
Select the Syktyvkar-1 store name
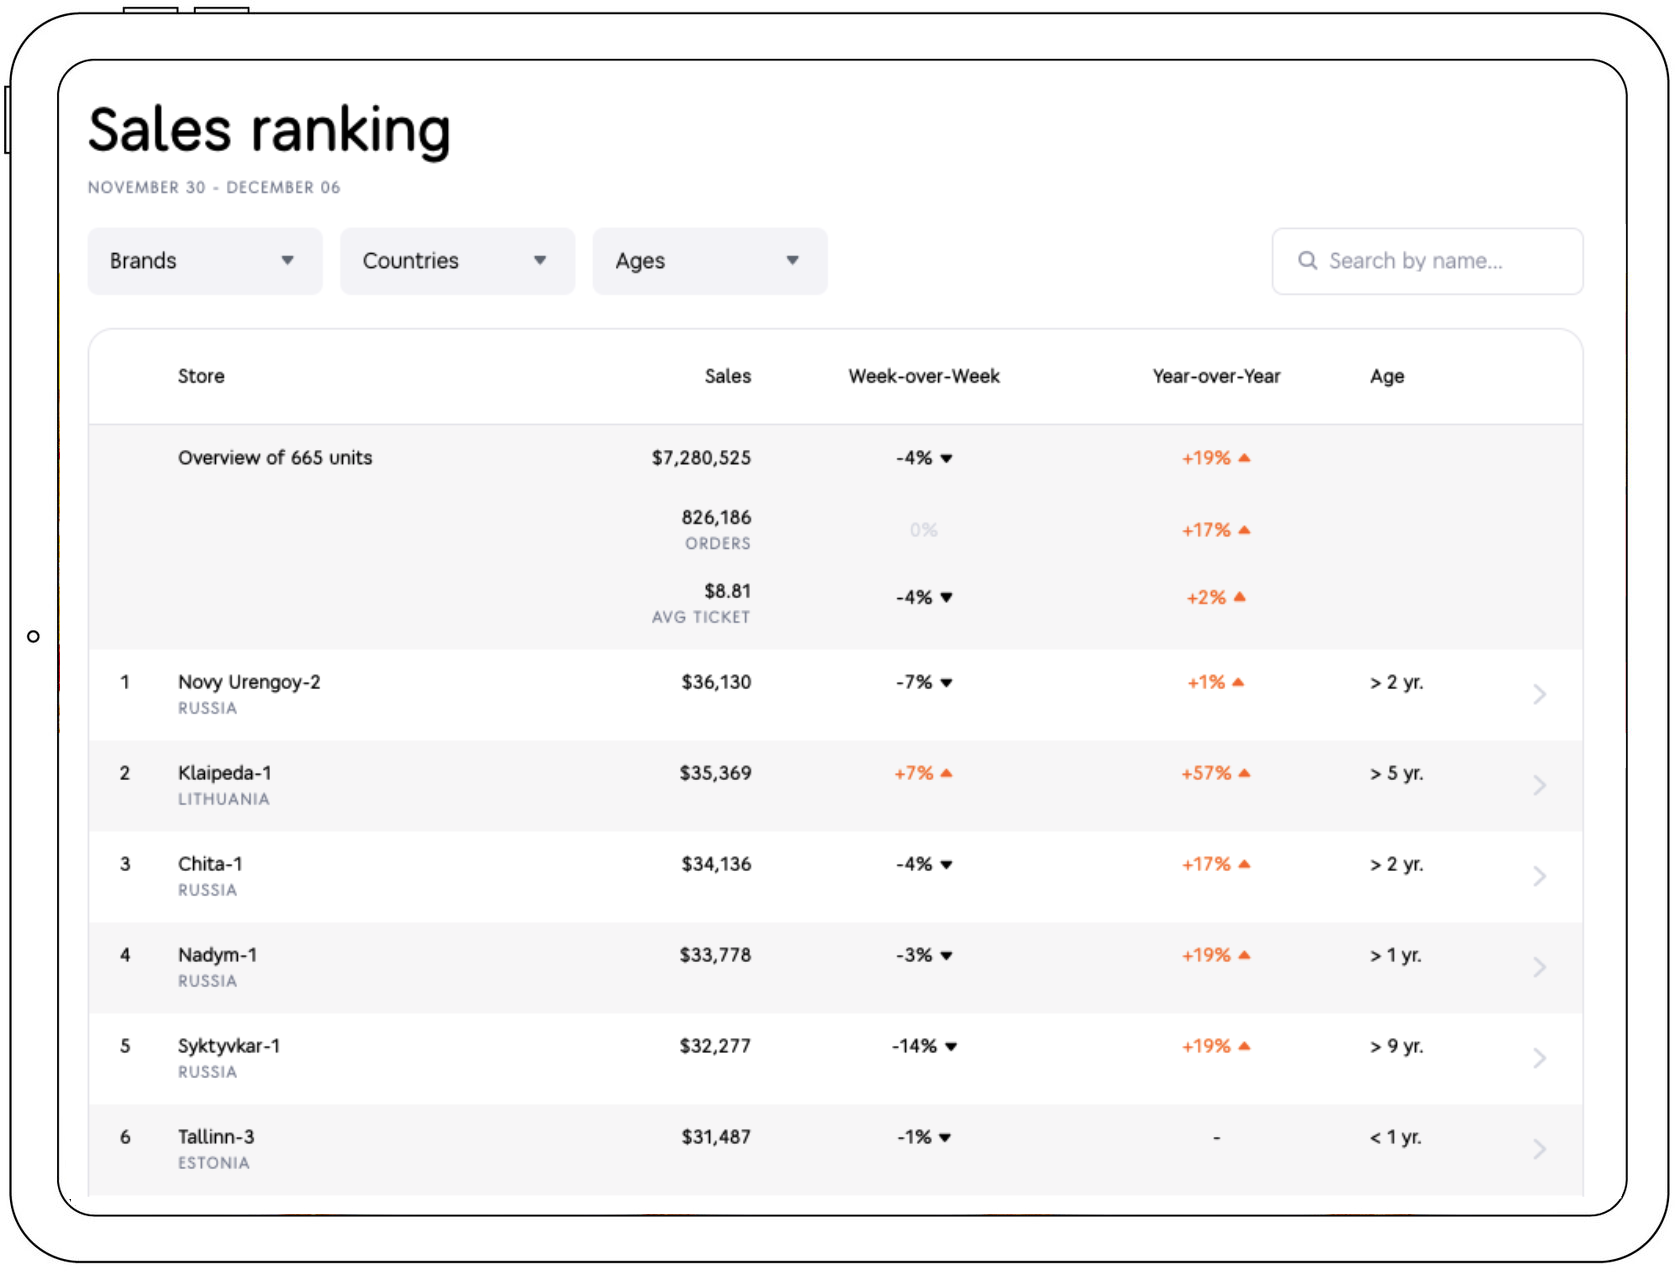pyautogui.click(x=229, y=1046)
